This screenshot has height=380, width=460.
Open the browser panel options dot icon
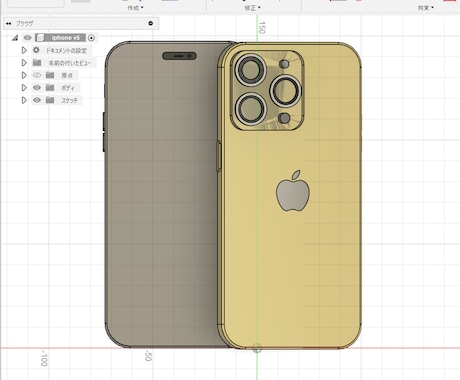(x=151, y=23)
